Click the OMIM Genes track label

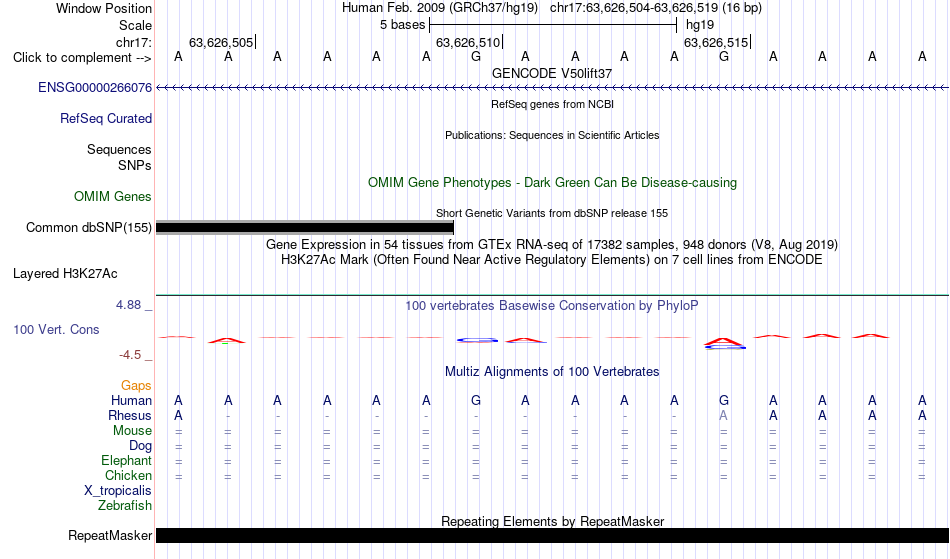point(113,197)
